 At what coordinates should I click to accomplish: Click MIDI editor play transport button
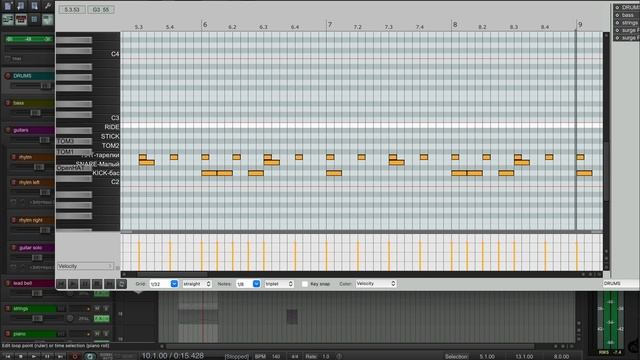73,284
